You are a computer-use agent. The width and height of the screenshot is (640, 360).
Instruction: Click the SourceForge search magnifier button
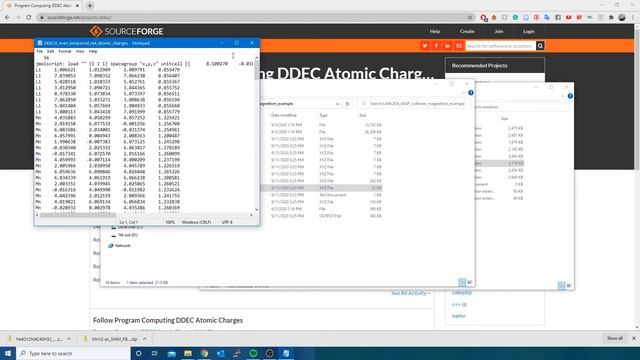[x=540, y=46]
